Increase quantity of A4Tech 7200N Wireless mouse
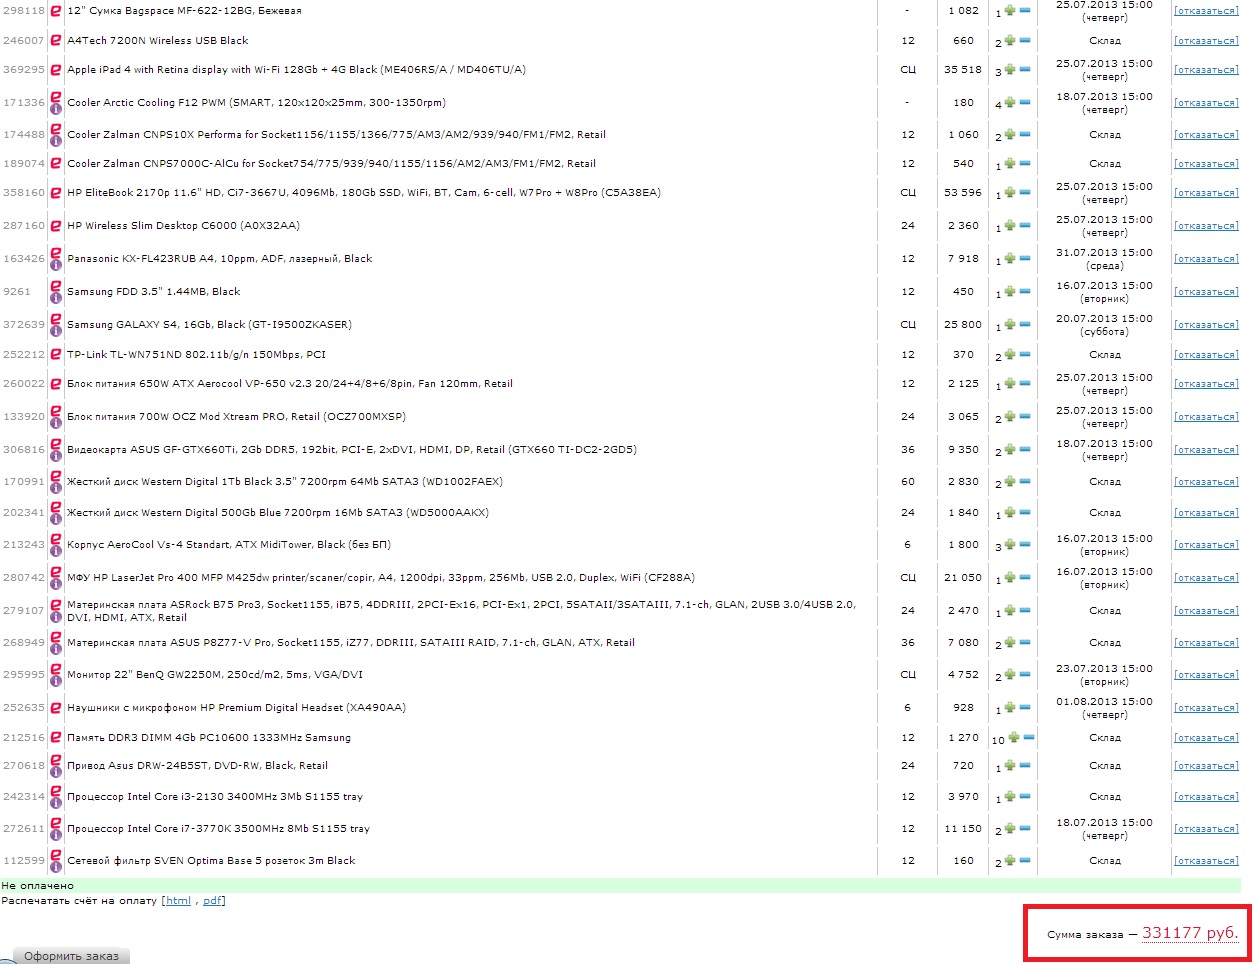This screenshot has width=1257, height=964. (x=1010, y=41)
